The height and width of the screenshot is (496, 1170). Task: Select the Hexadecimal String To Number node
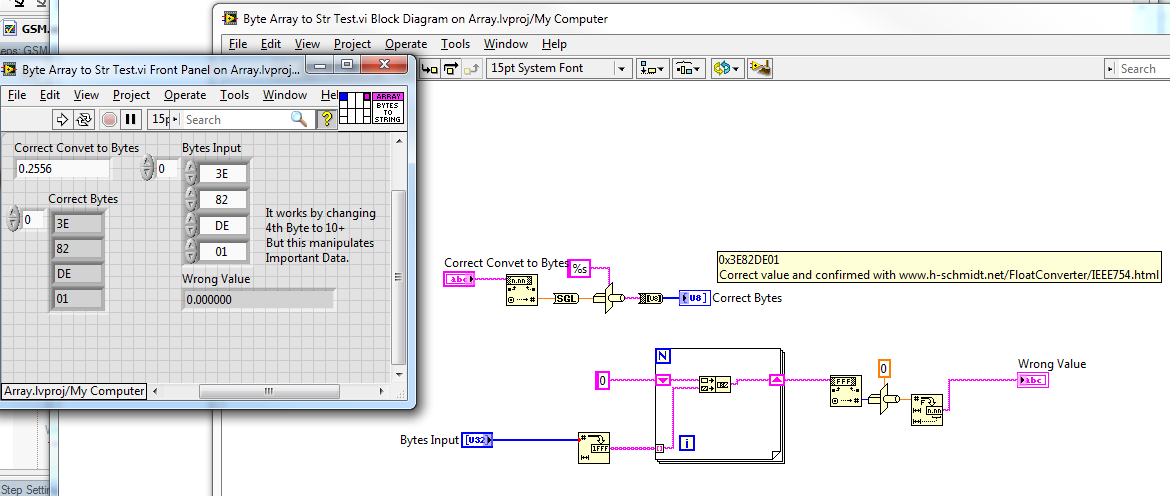click(845, 391)
